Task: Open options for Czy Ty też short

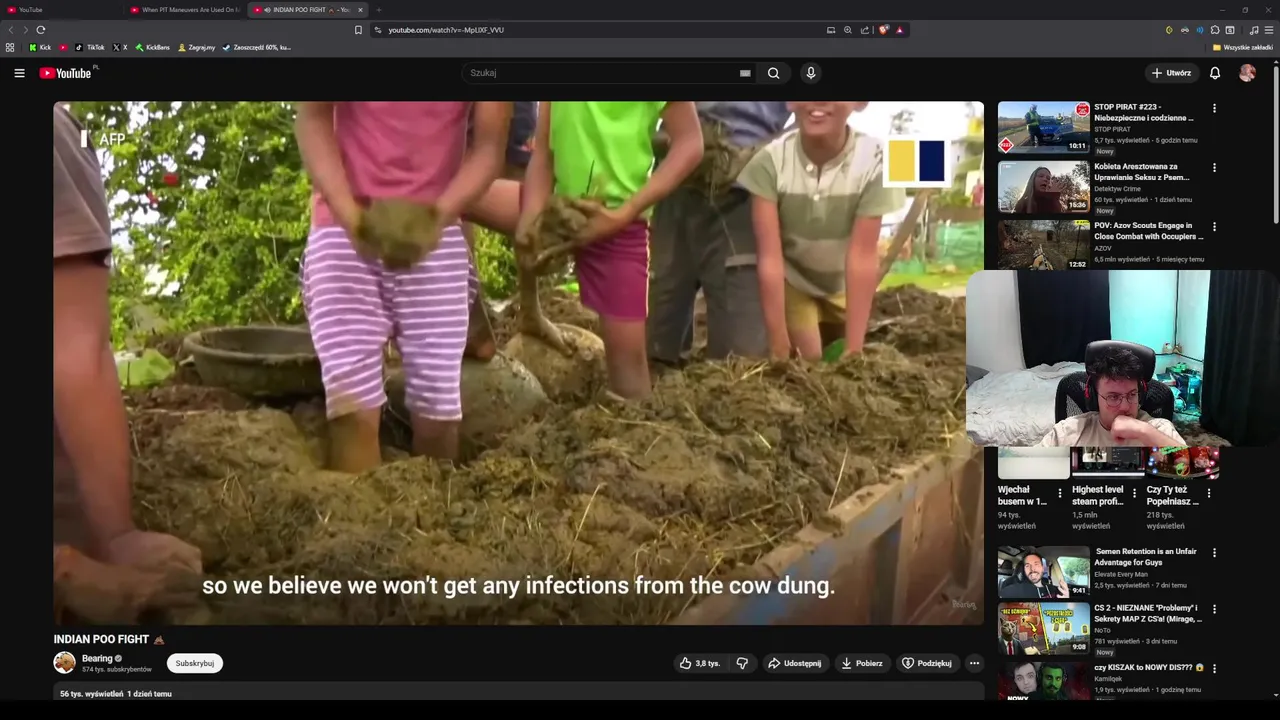Action: (1209, 493)
